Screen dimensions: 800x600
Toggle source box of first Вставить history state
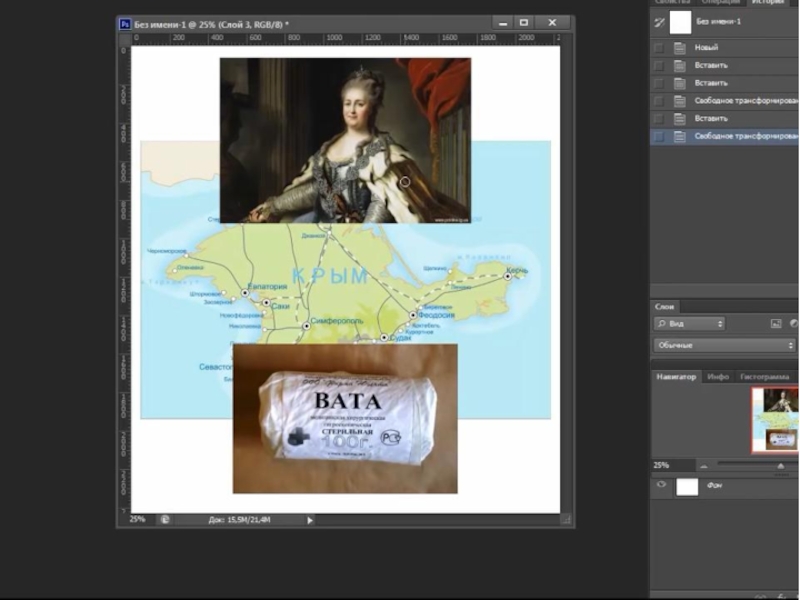(x=658, y=65)
